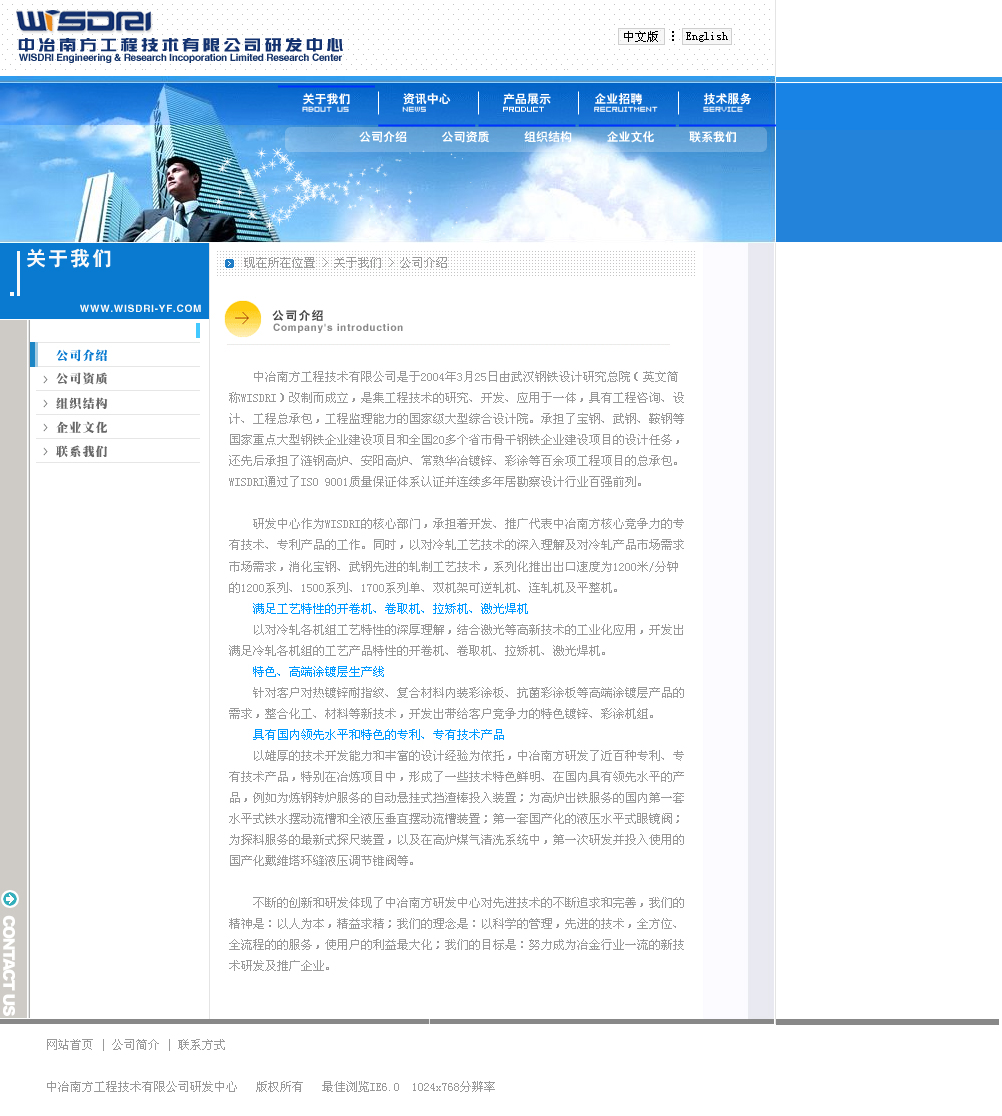Click 版权所有 text in footer
Viewport: 1002px width, 1116px height.
pos(279,1087)
